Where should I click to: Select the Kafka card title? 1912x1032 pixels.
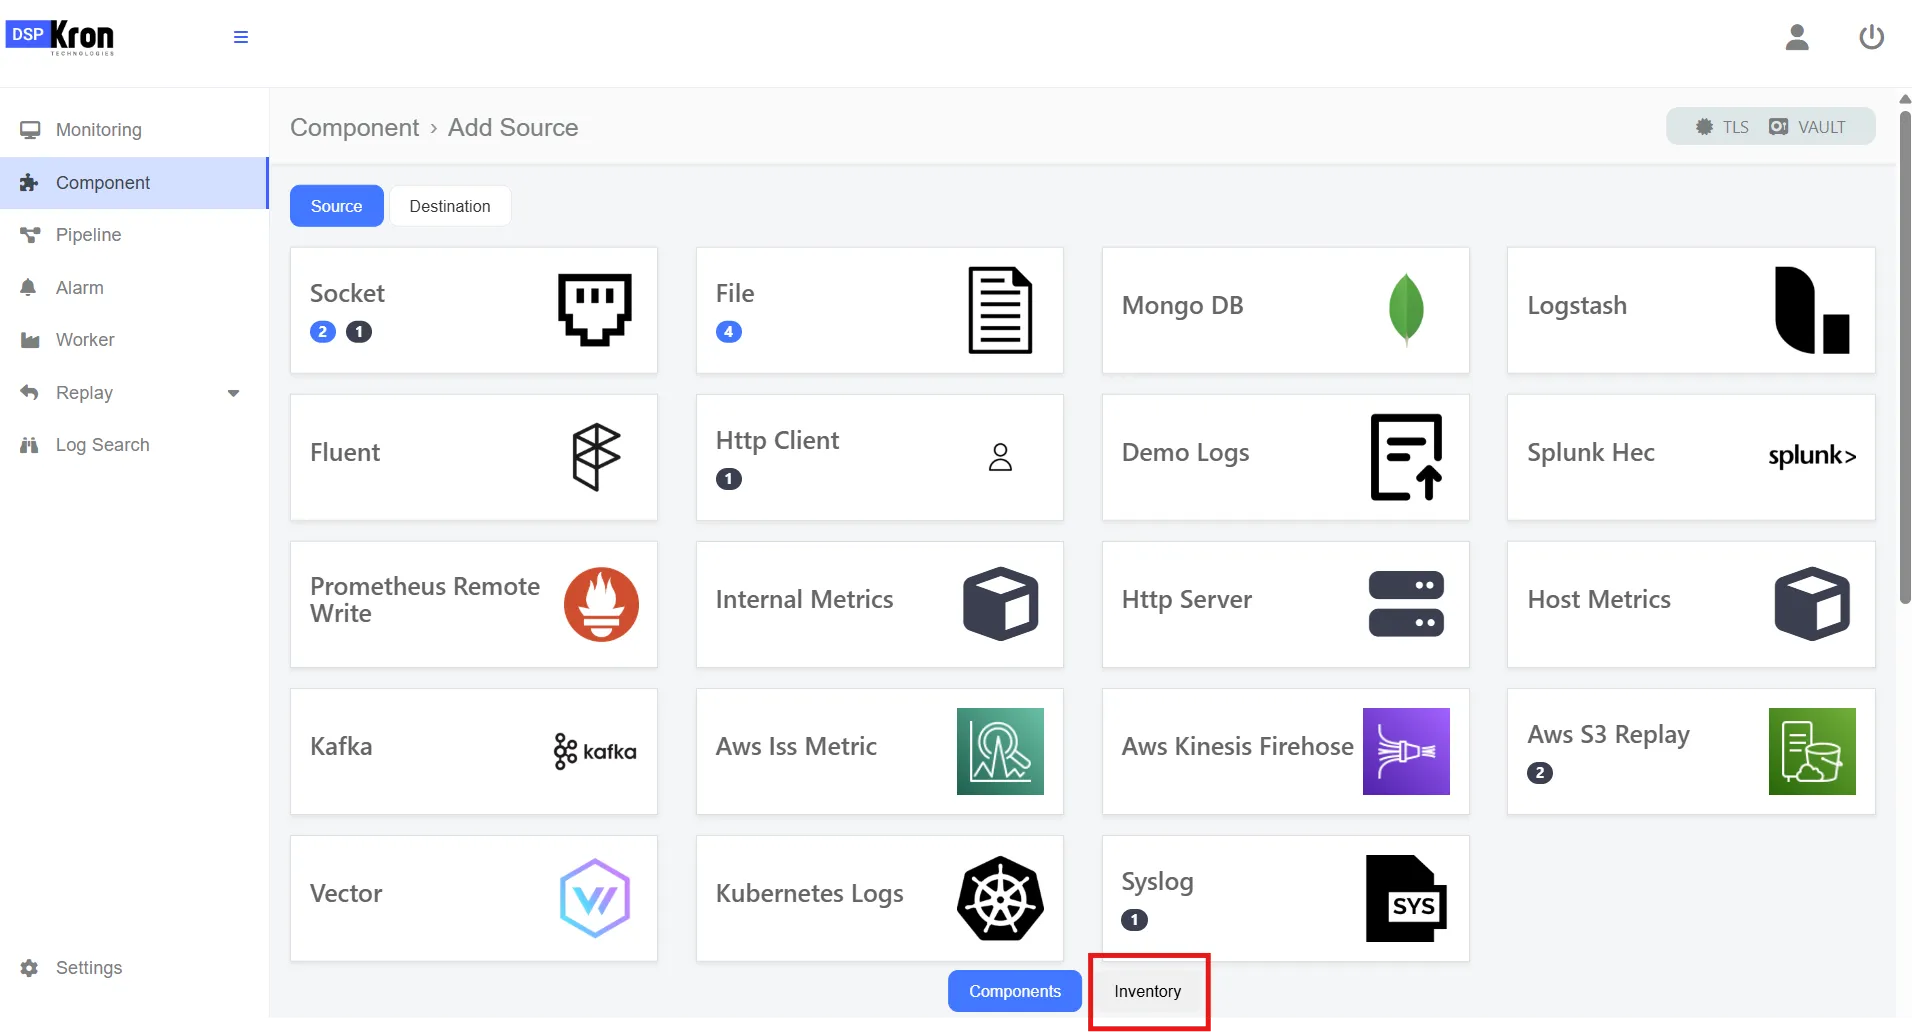(341, 747)
